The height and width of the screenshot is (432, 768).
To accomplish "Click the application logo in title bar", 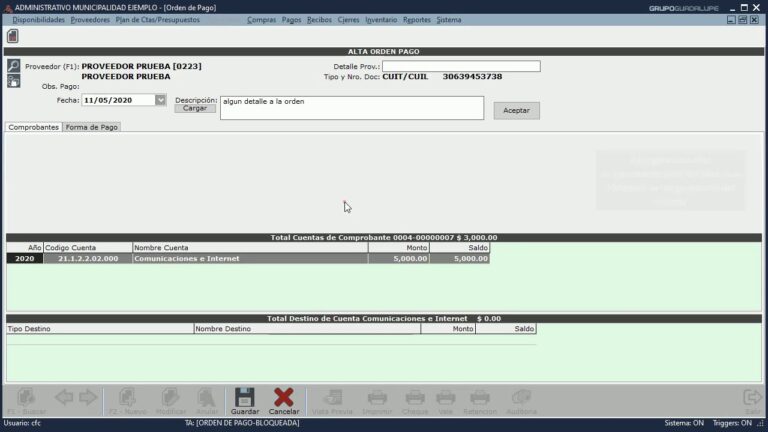I will (8, 8).
